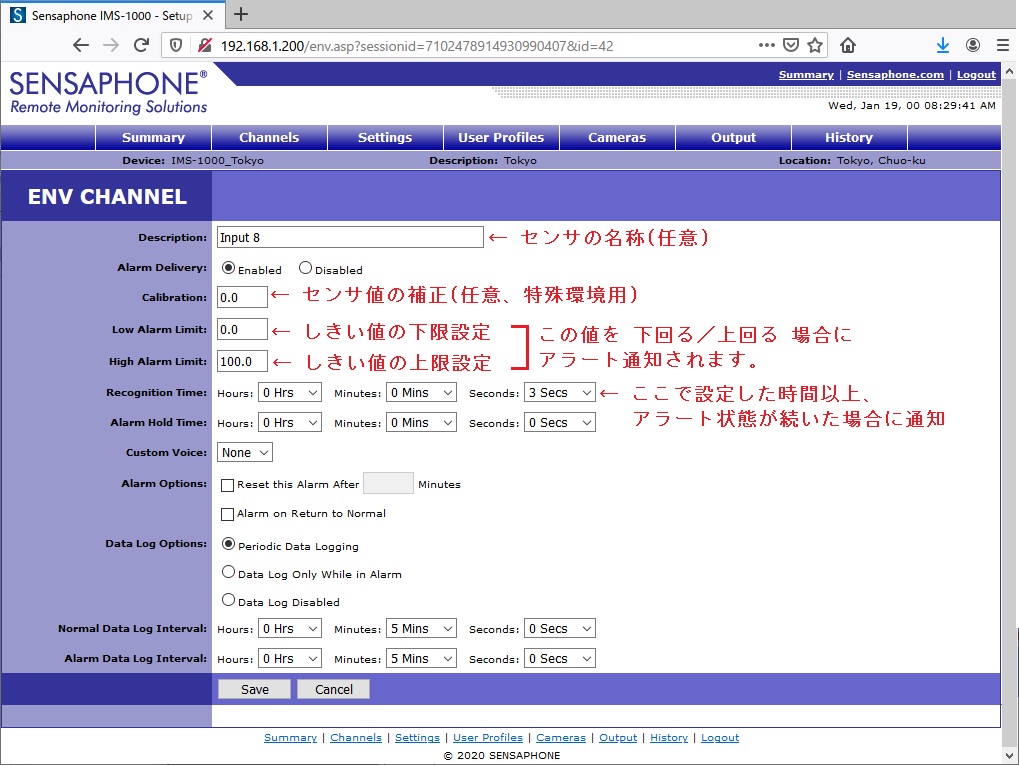Click the High Alarm Limit field
Screen dimensions: 1019x766
242,361
